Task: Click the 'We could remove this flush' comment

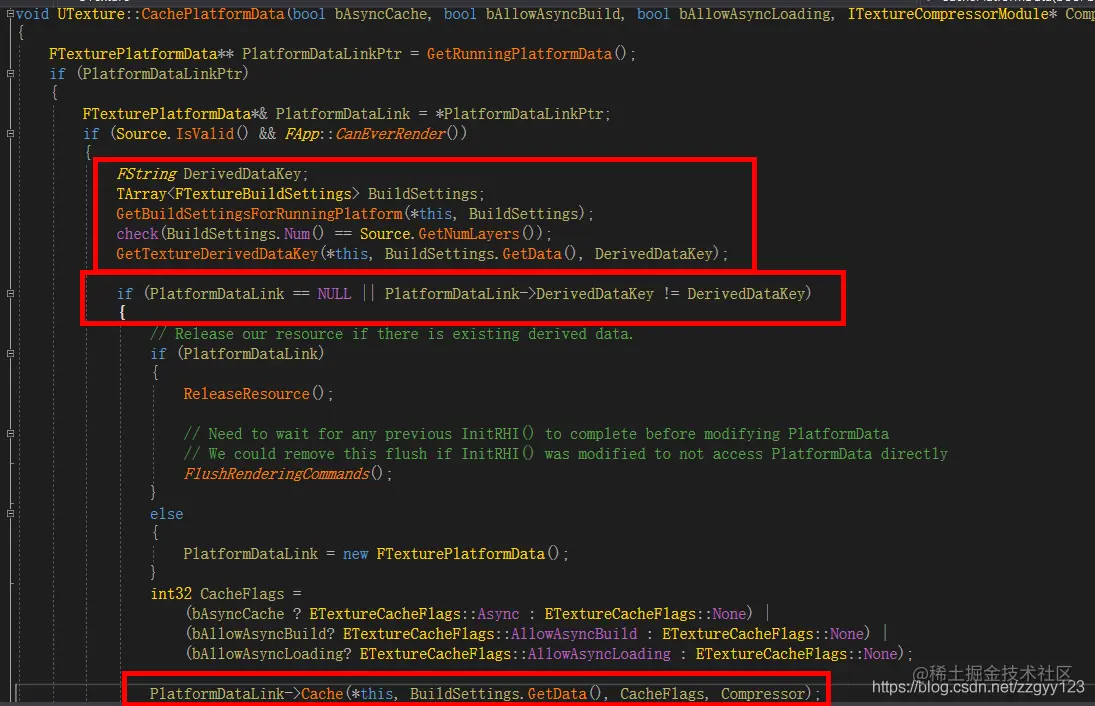Action: coord(565,454)
